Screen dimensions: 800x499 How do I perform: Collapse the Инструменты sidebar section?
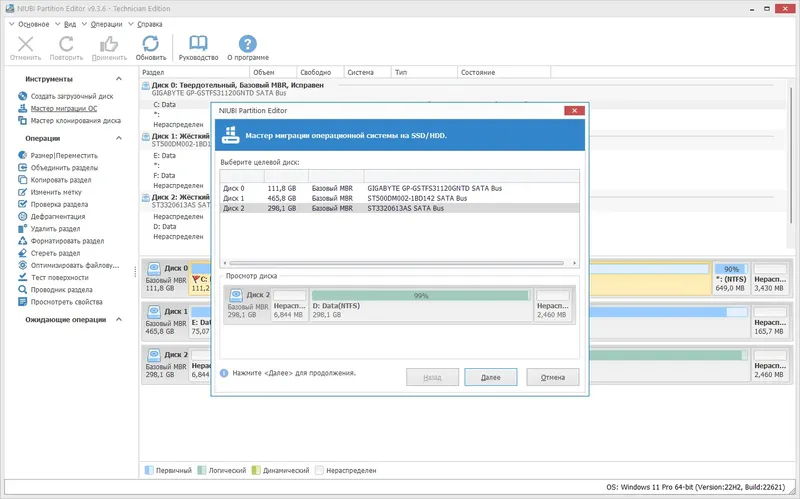pyautogui.click(x=119, y=79)
